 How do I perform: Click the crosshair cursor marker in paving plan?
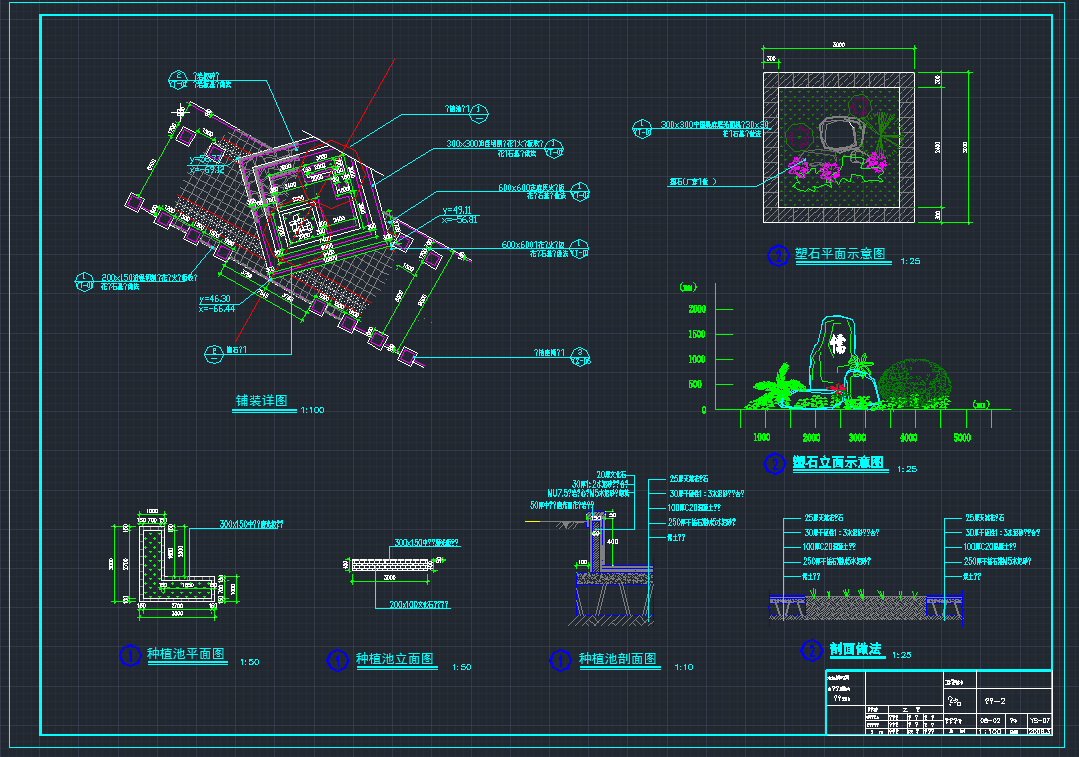[180, 111]
